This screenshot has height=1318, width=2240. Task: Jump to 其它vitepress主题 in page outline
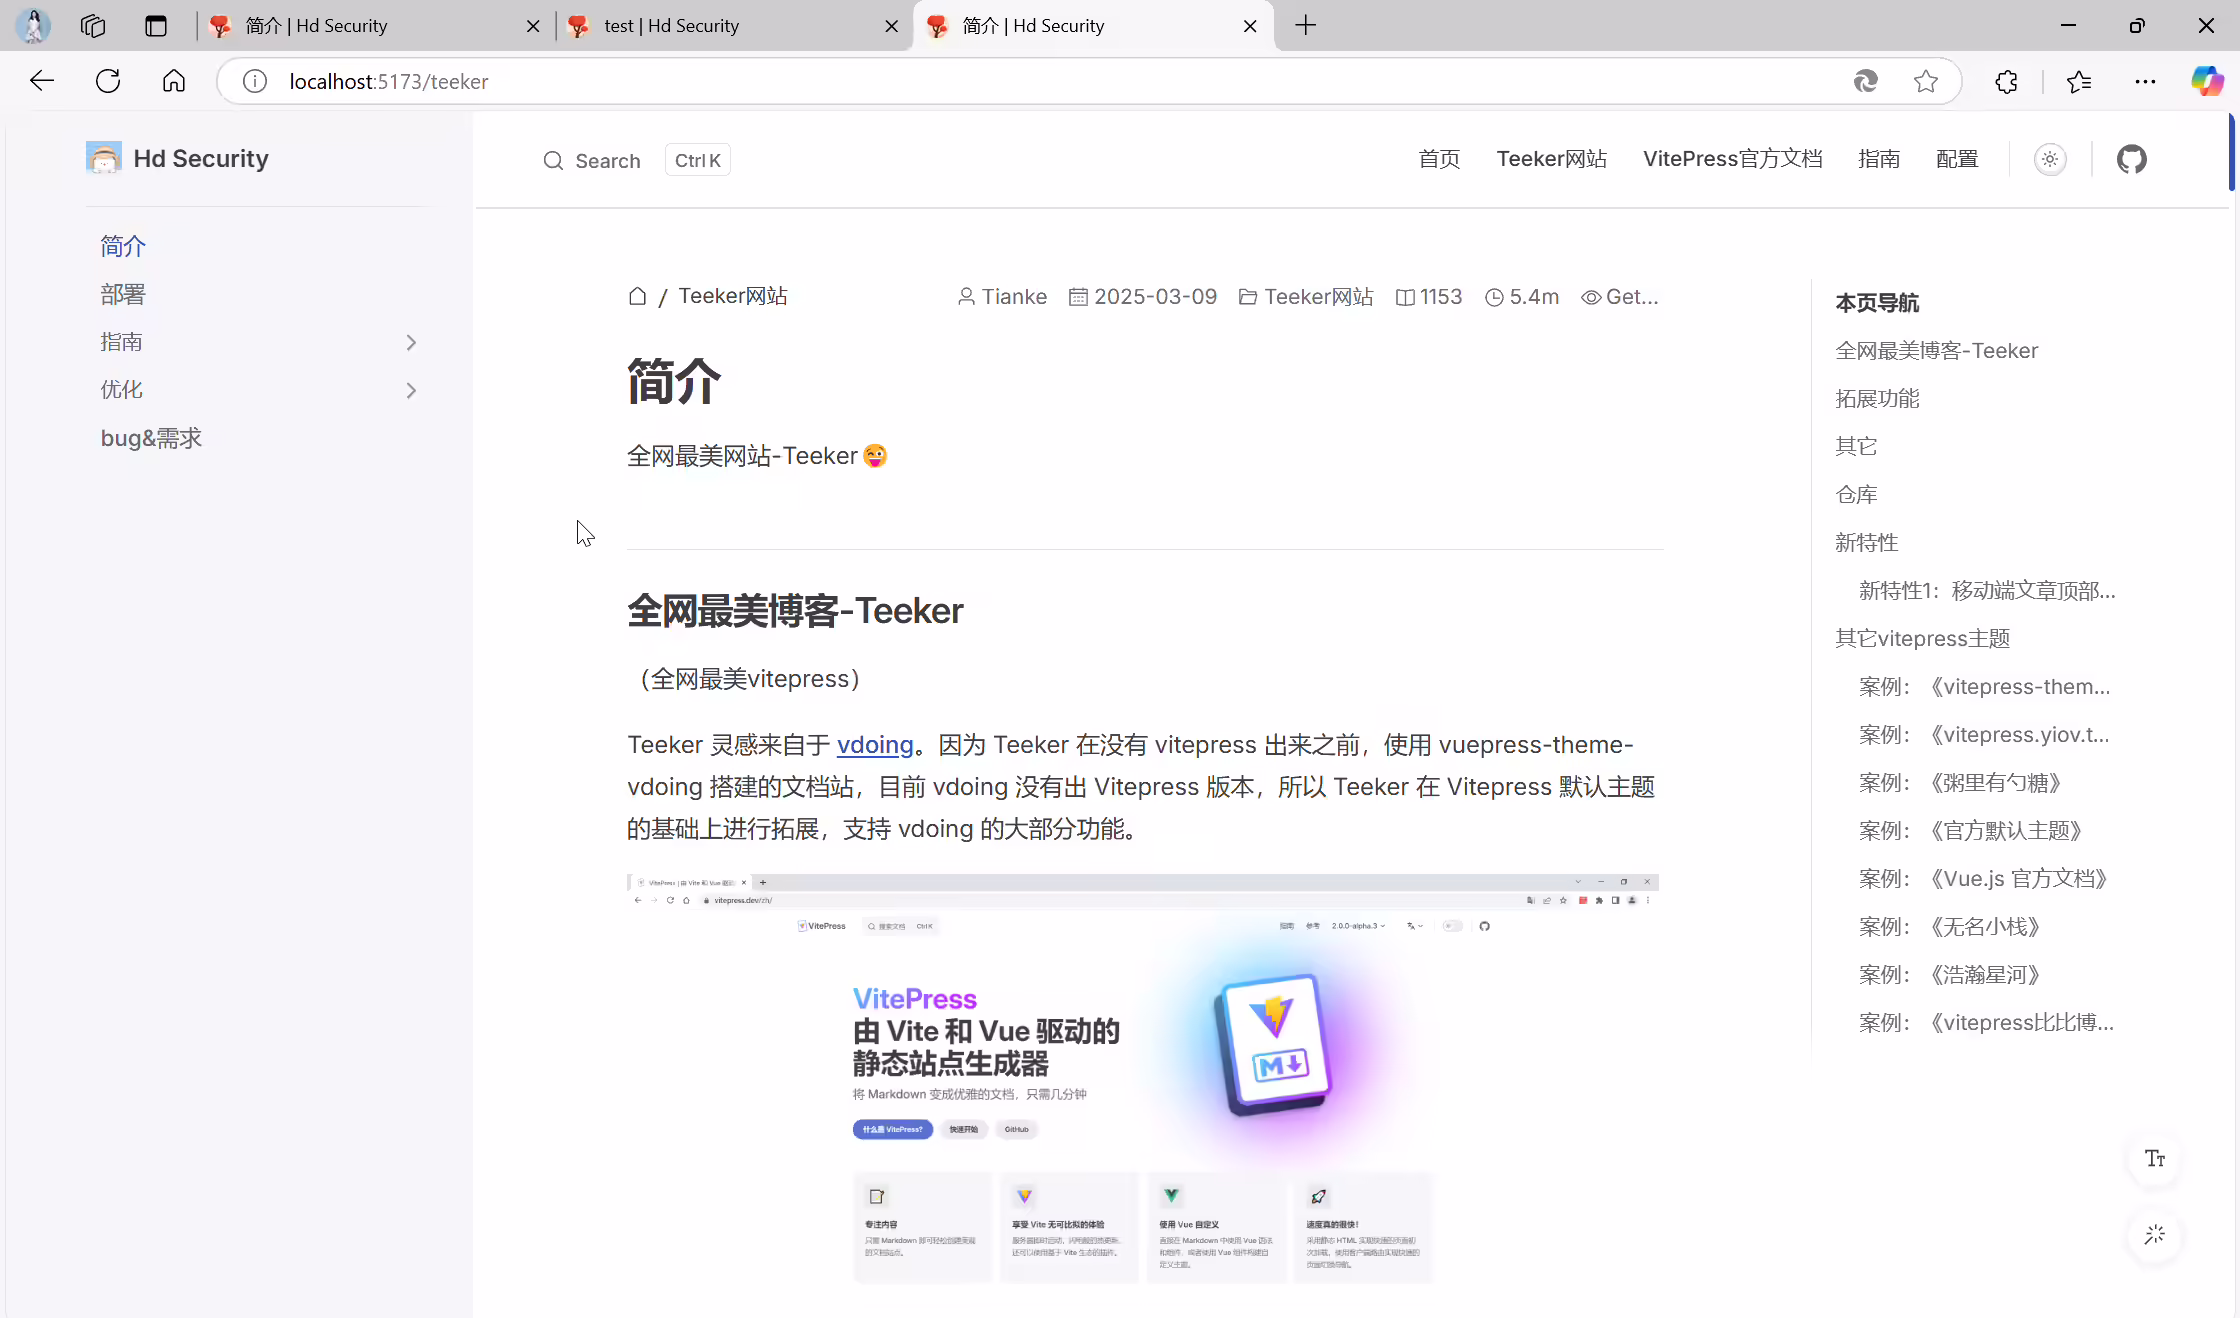click(1922, 638)
